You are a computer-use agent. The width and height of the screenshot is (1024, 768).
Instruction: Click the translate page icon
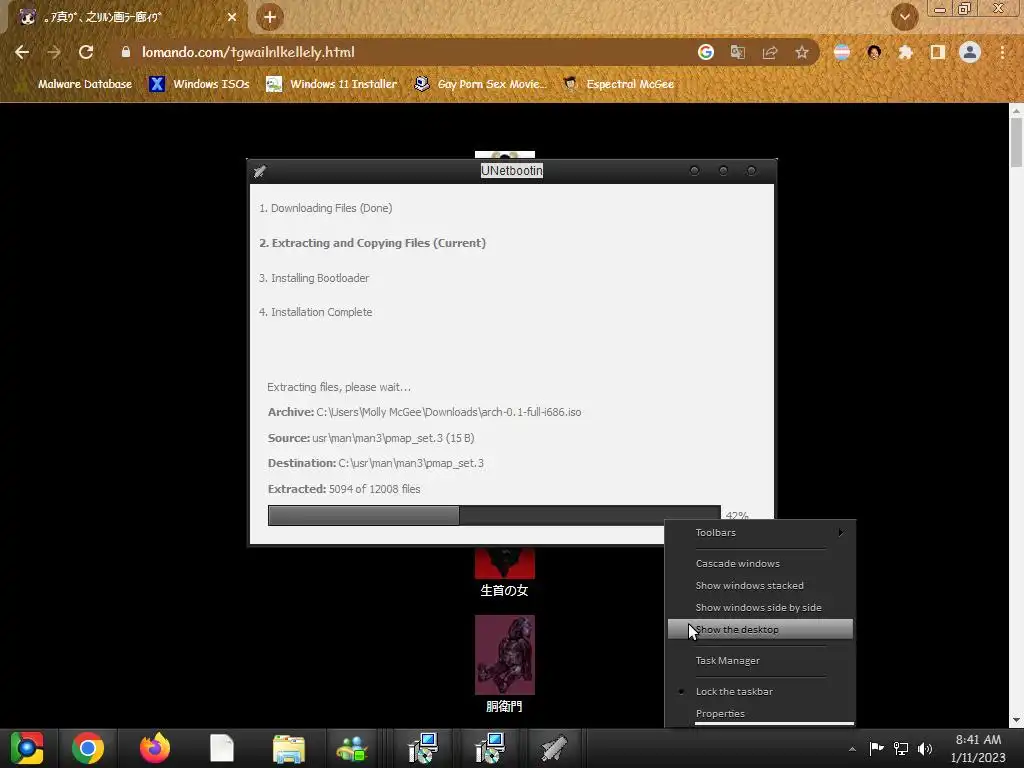pyautogui.click(x=738, y=52)
